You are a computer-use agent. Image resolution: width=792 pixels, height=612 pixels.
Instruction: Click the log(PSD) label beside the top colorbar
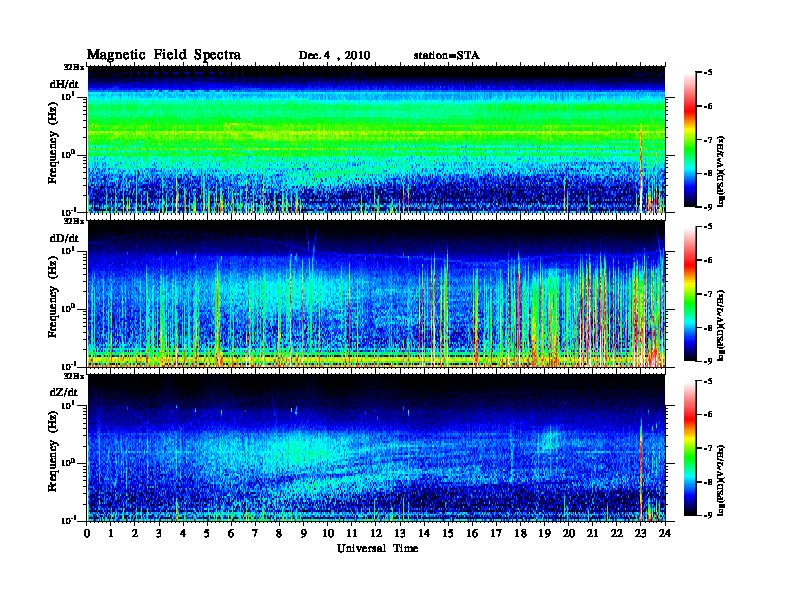click(x=721, y=171)
